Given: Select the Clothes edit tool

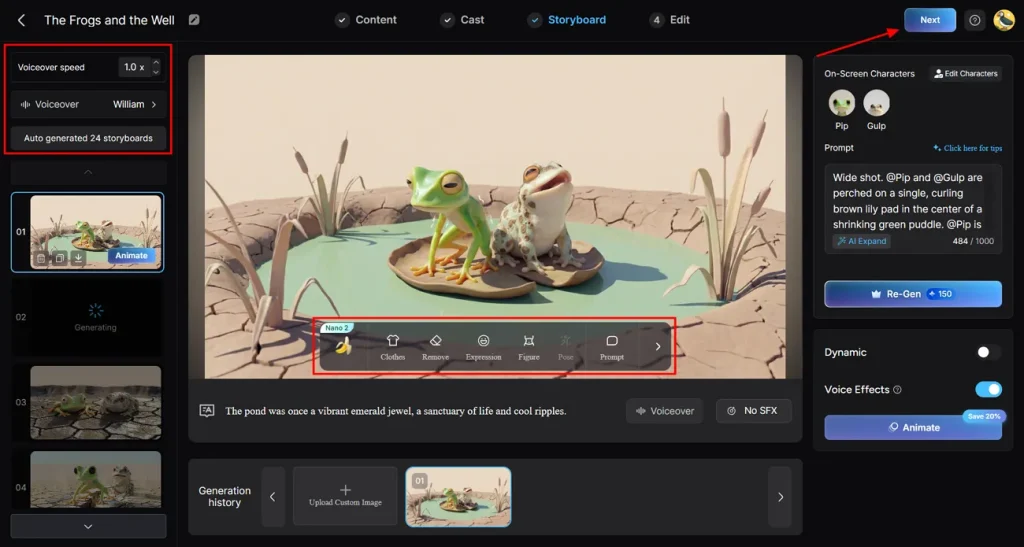Looking at the screenshot, I should 393,346.
